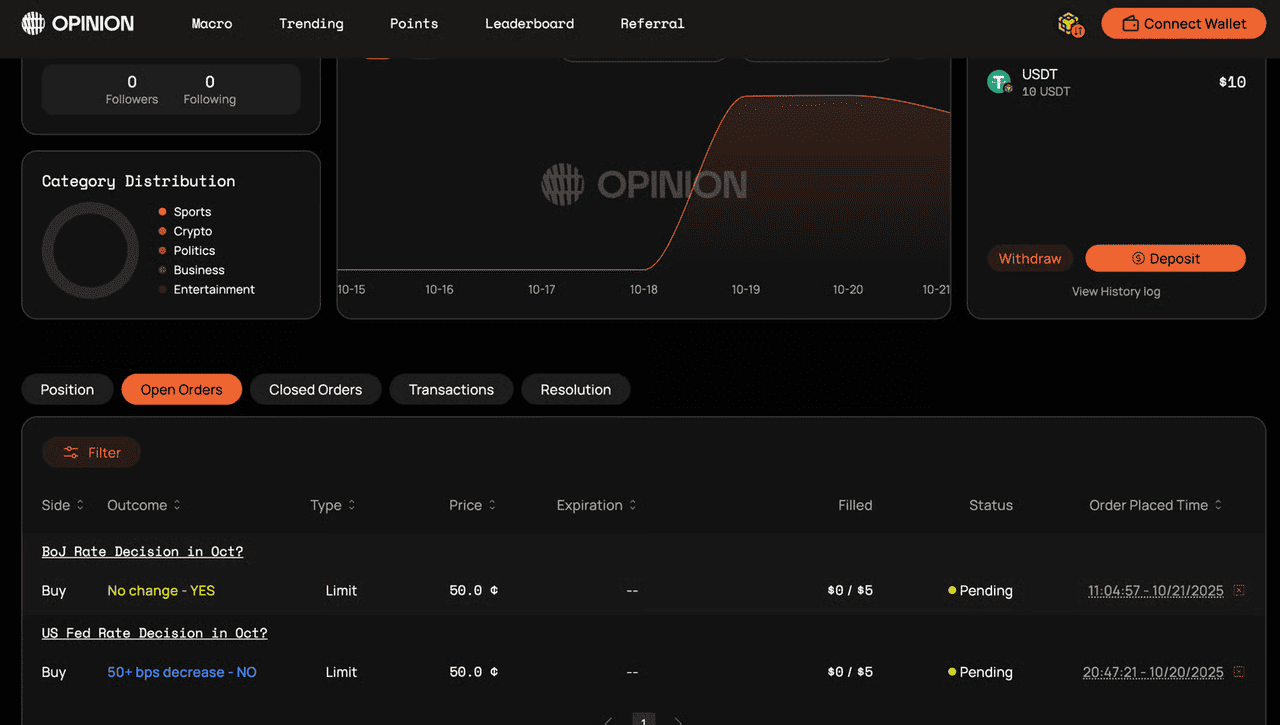Open View History log

pos(1116,291)
